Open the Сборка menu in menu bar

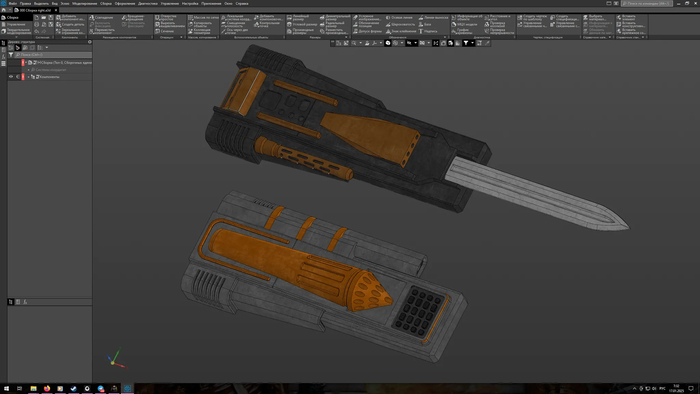pos(106,3)
